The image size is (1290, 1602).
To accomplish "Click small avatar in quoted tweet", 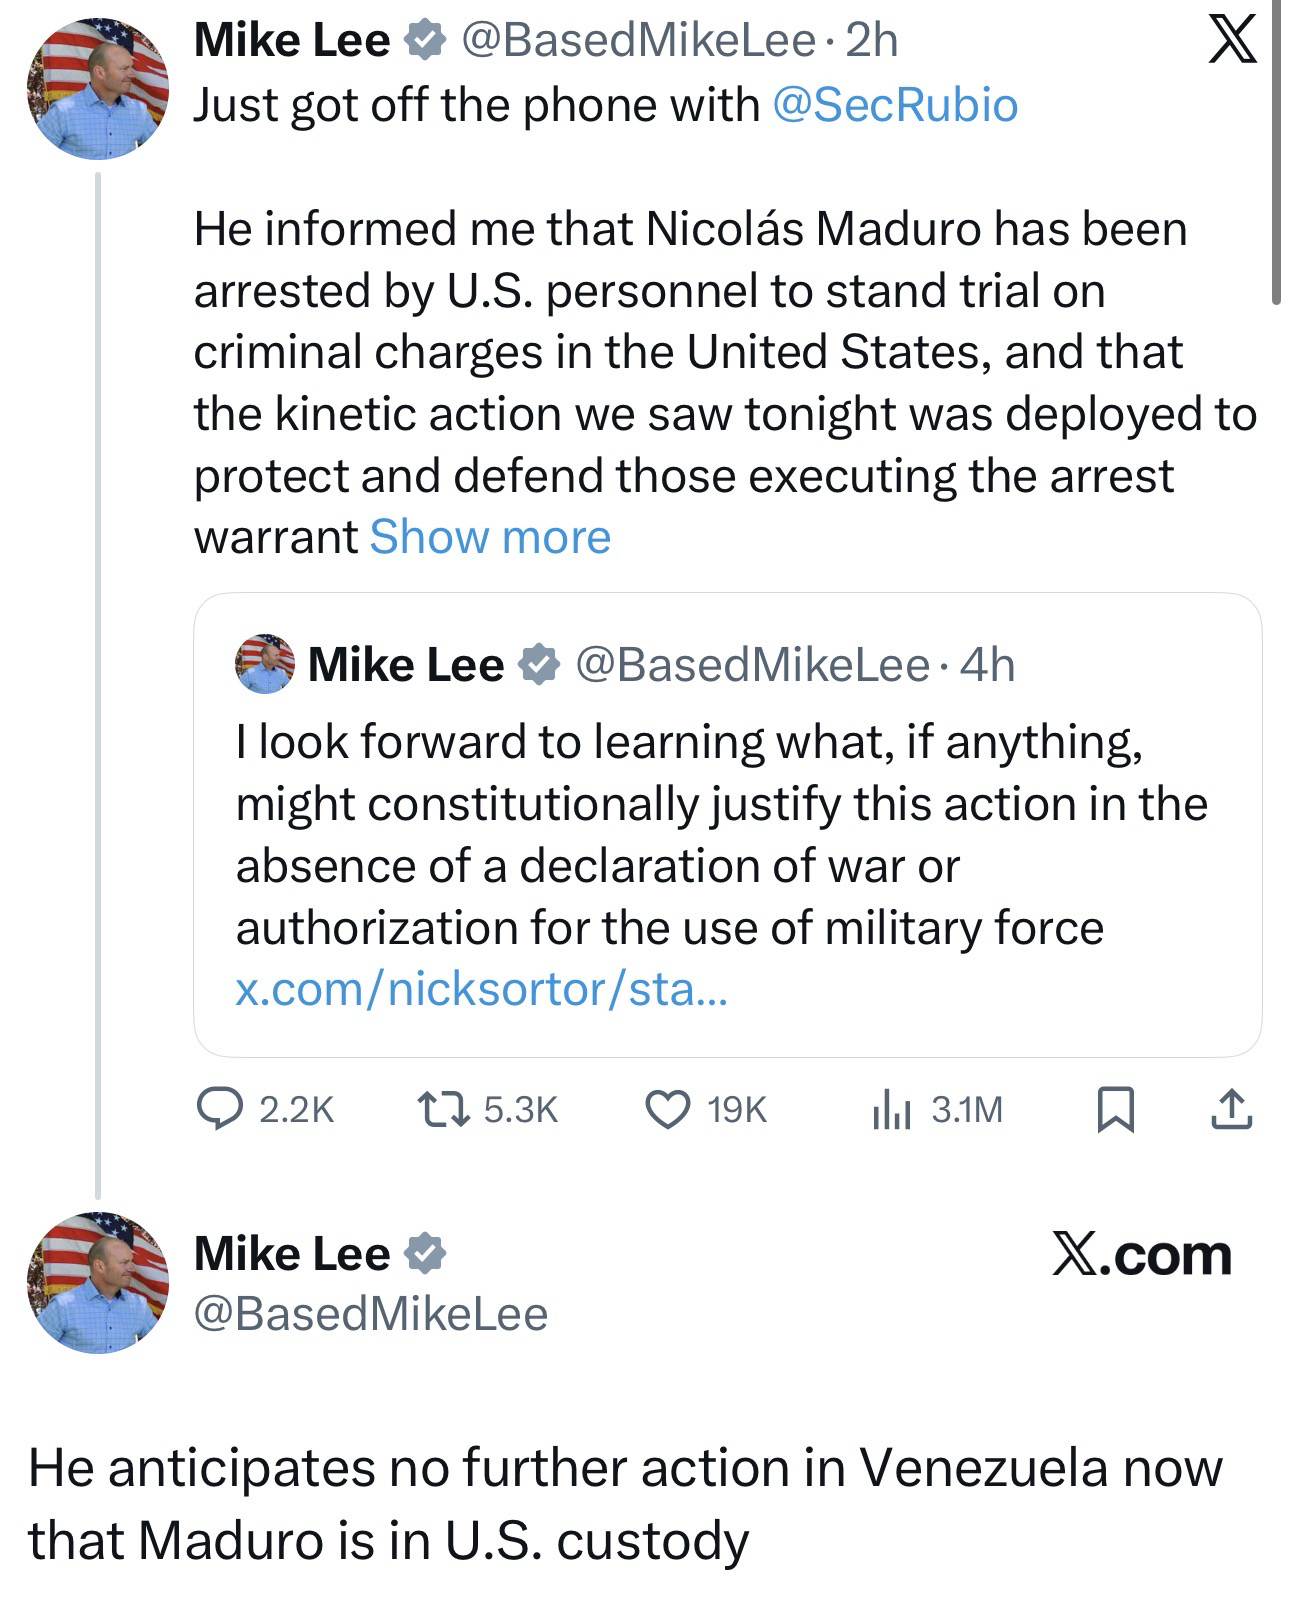I will (x=265, y=664).
